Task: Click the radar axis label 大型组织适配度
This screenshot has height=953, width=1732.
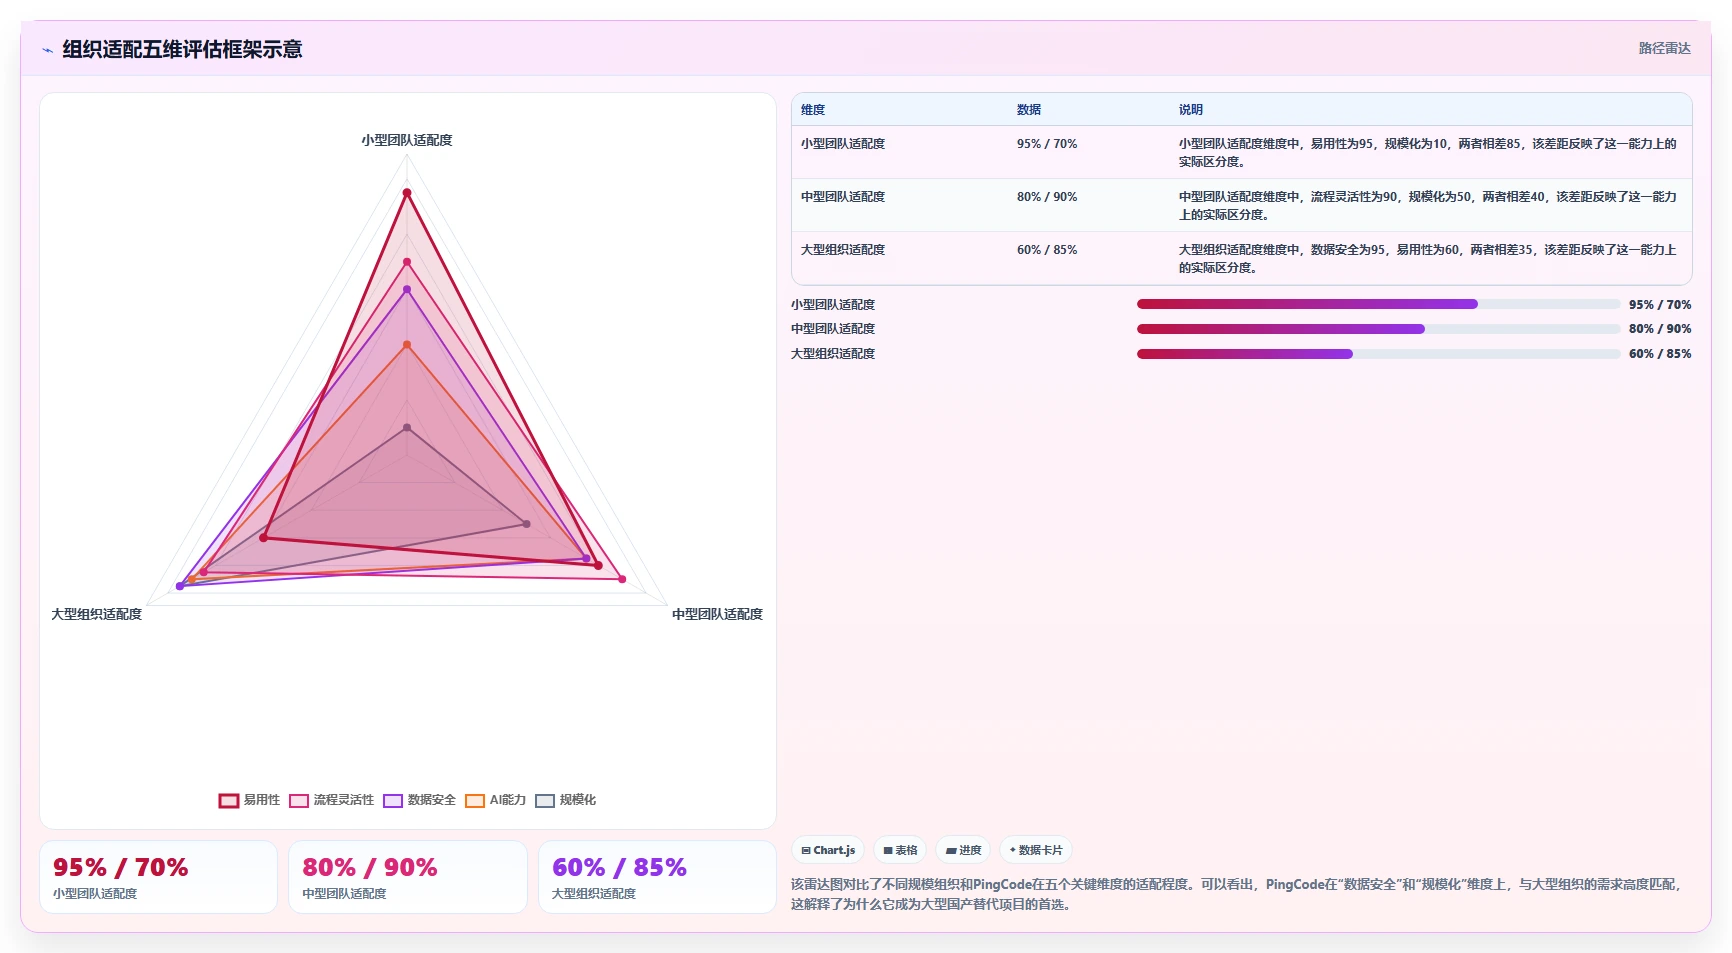Action: [x=97, y=614]
